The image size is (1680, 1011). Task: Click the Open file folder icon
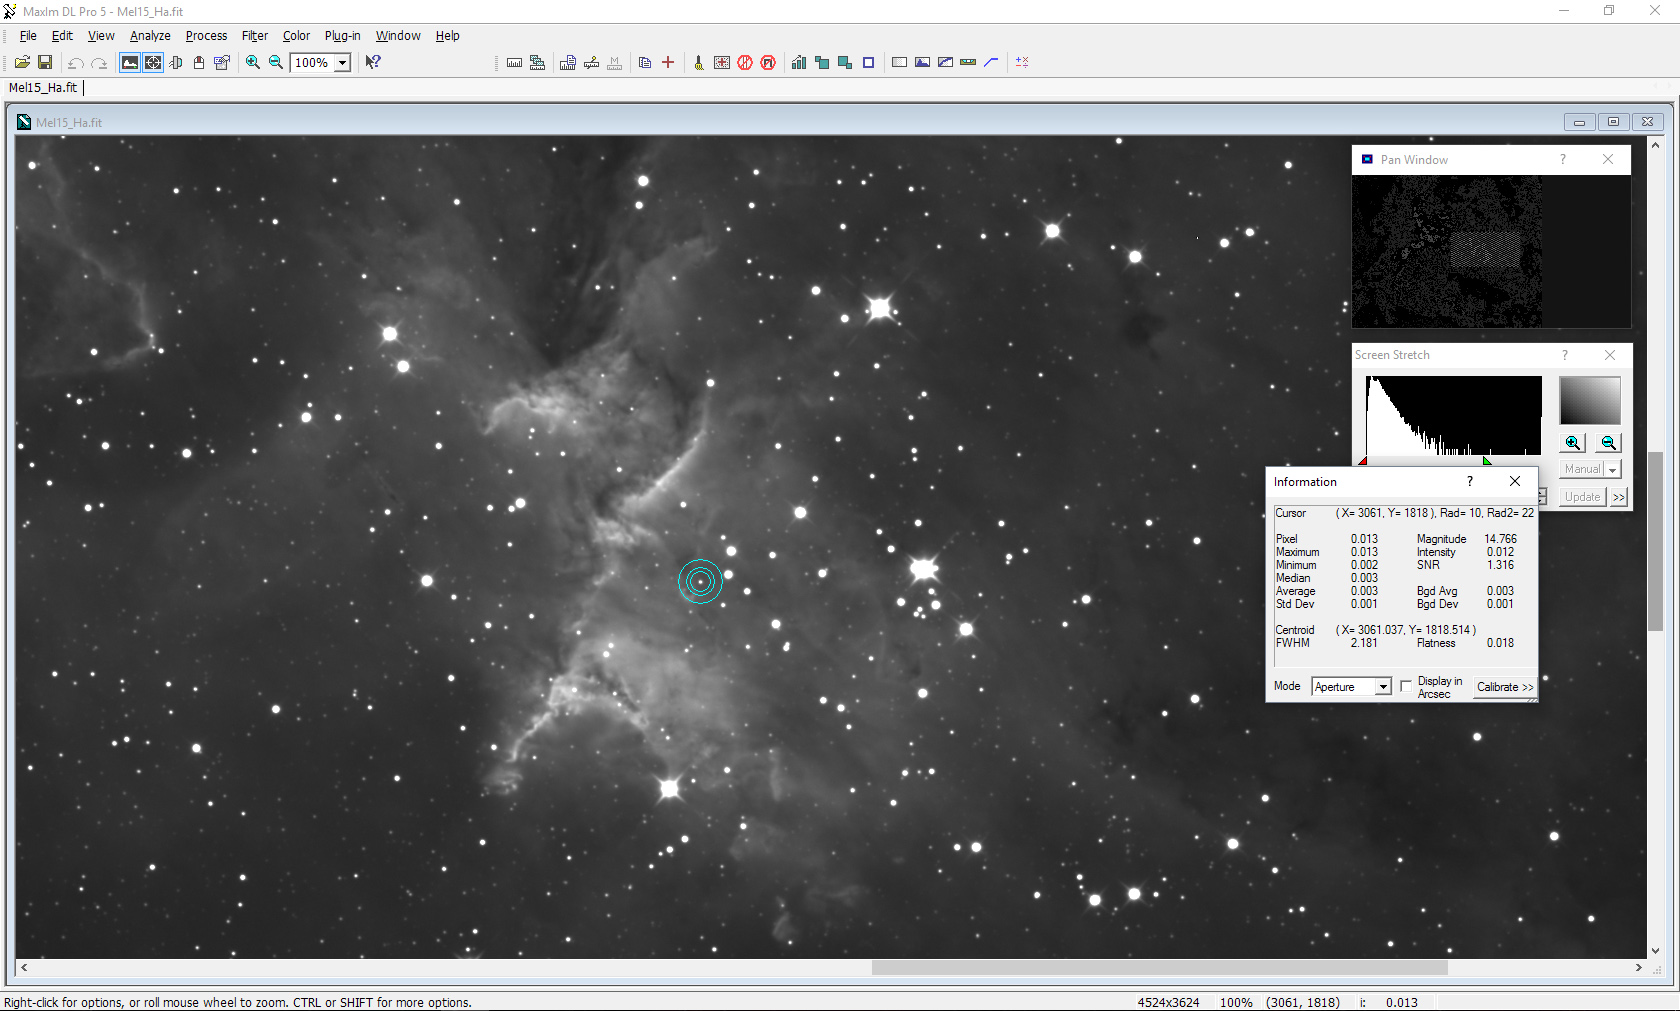[22, 62]
